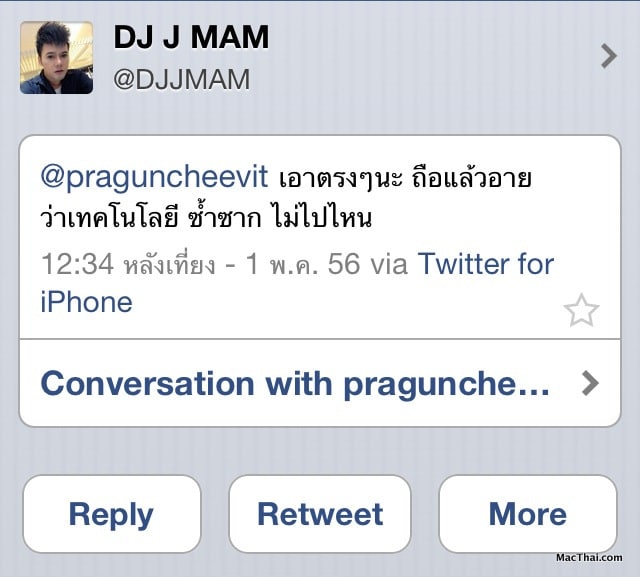Expand conversation with praguncheevit chevron
Screen dimensions: 640x577
(591, 383)
